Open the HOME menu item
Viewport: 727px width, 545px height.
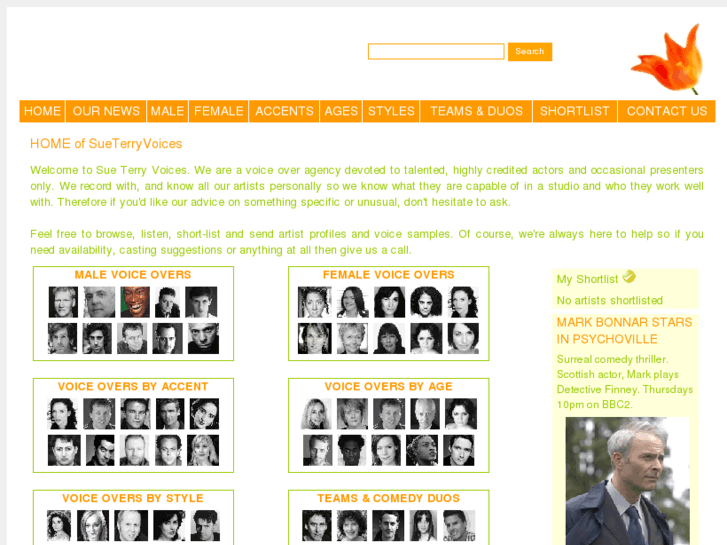coord(42,111)
